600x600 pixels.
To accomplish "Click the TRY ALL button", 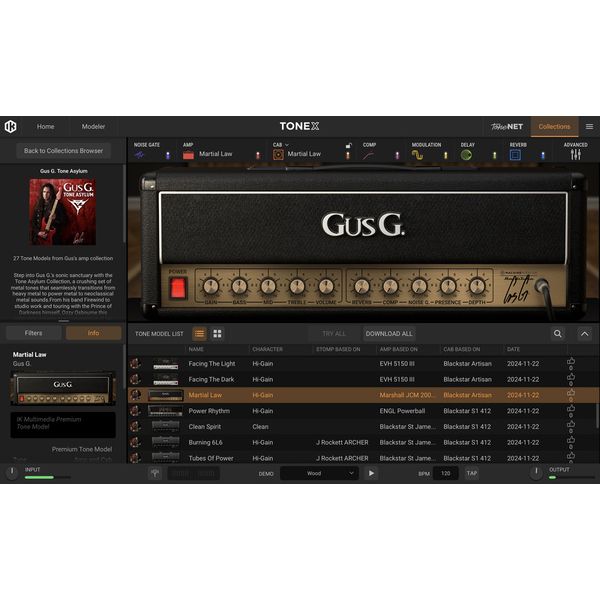I will click(334, 334).
